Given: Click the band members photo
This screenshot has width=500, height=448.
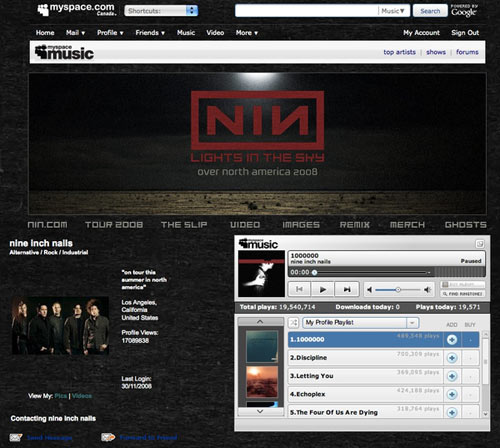Looking at the screenshot, I should pos(60,325).
